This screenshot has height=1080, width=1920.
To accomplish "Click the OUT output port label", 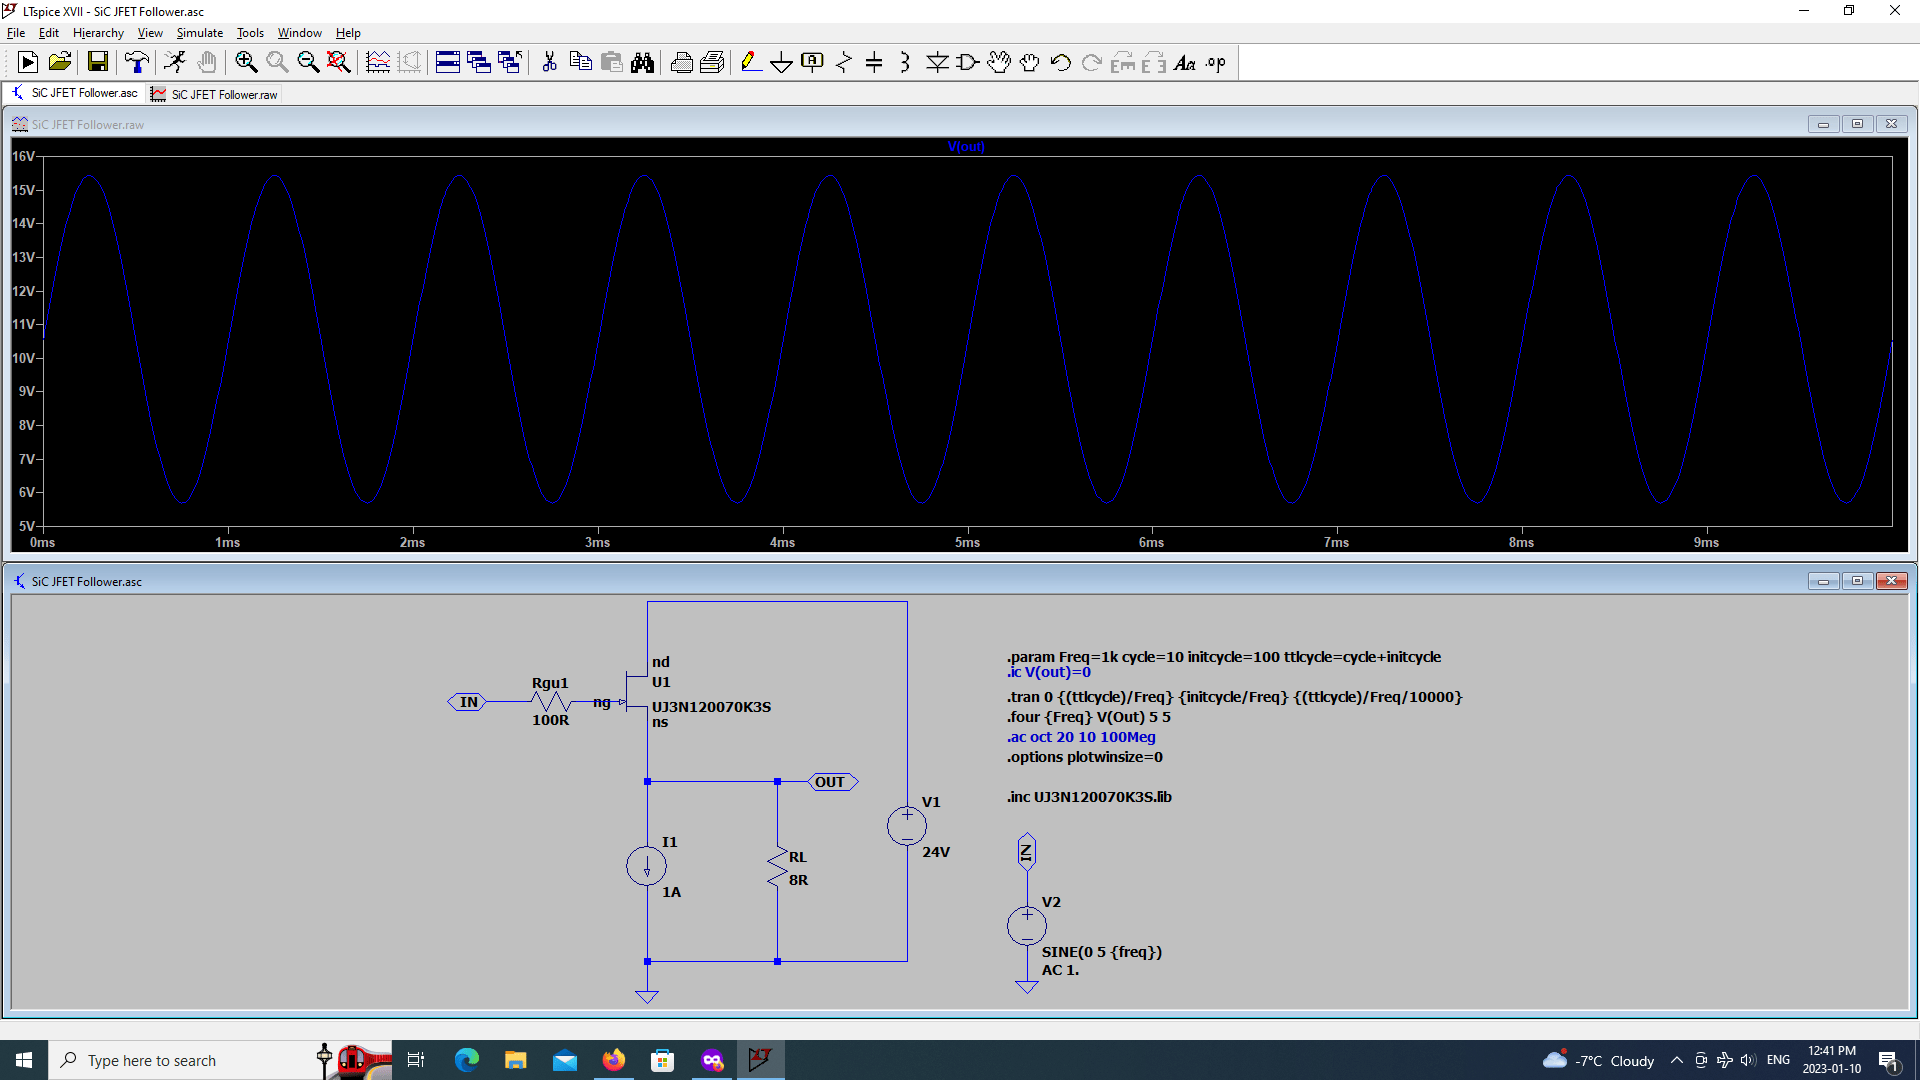I will tap(832, 782).
